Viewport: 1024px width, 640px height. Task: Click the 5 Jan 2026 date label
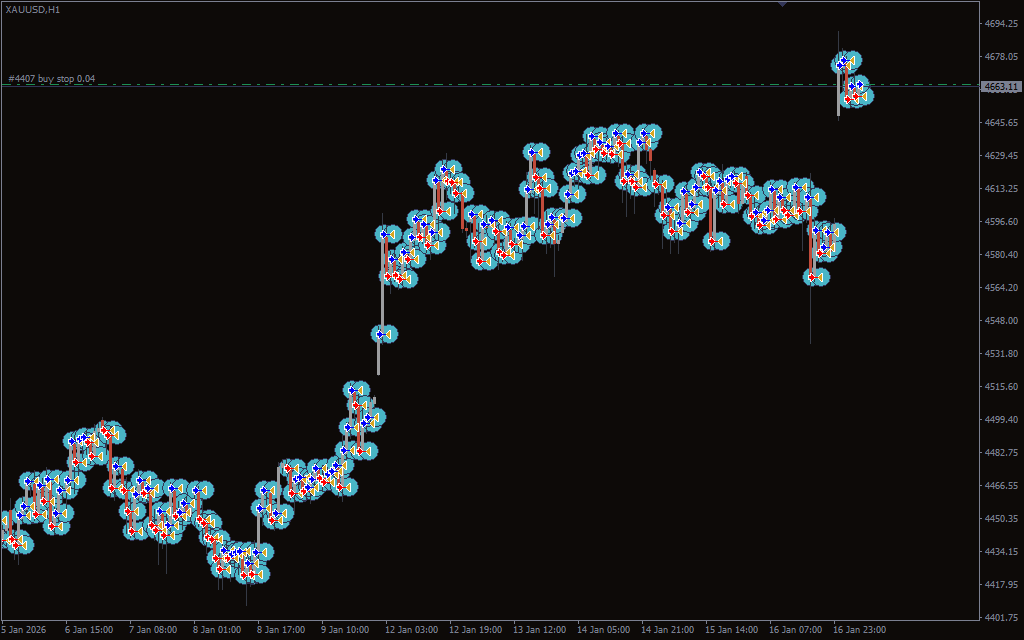[24, 630]
